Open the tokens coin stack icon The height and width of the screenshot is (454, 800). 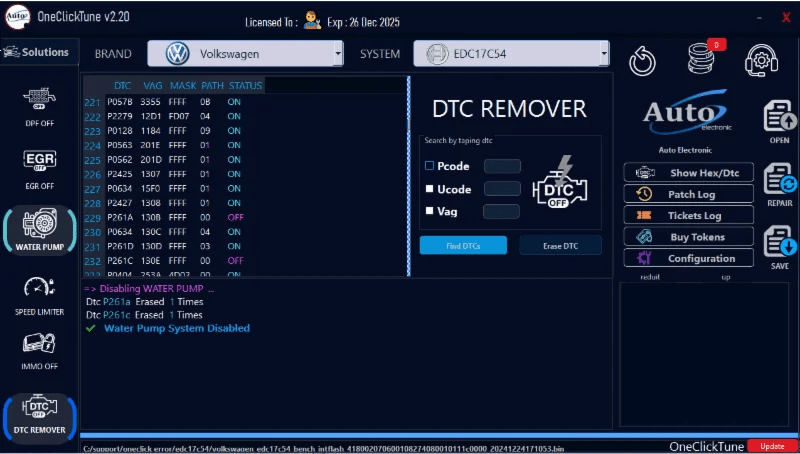pyautogui.click(x=701, y=58)
